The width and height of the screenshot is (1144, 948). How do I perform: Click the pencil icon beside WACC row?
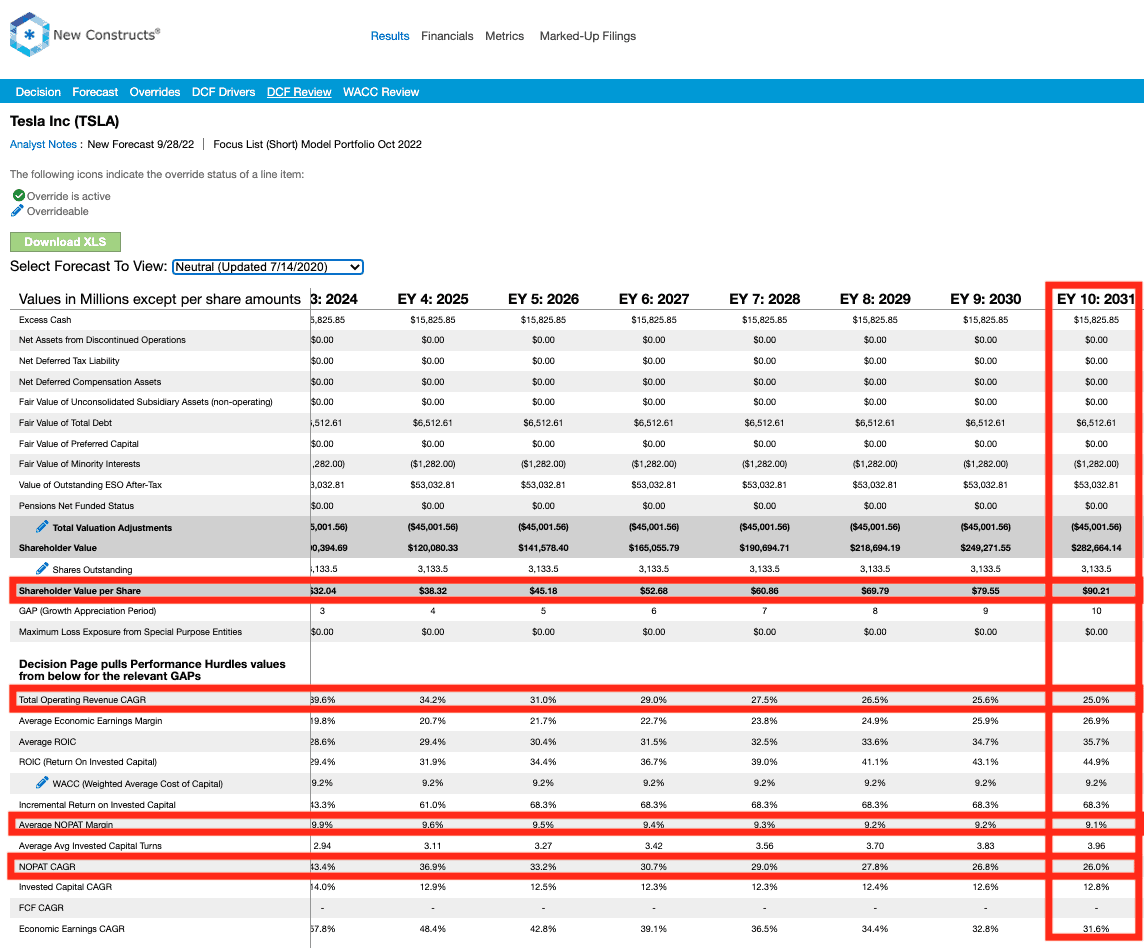pos(42,783)
